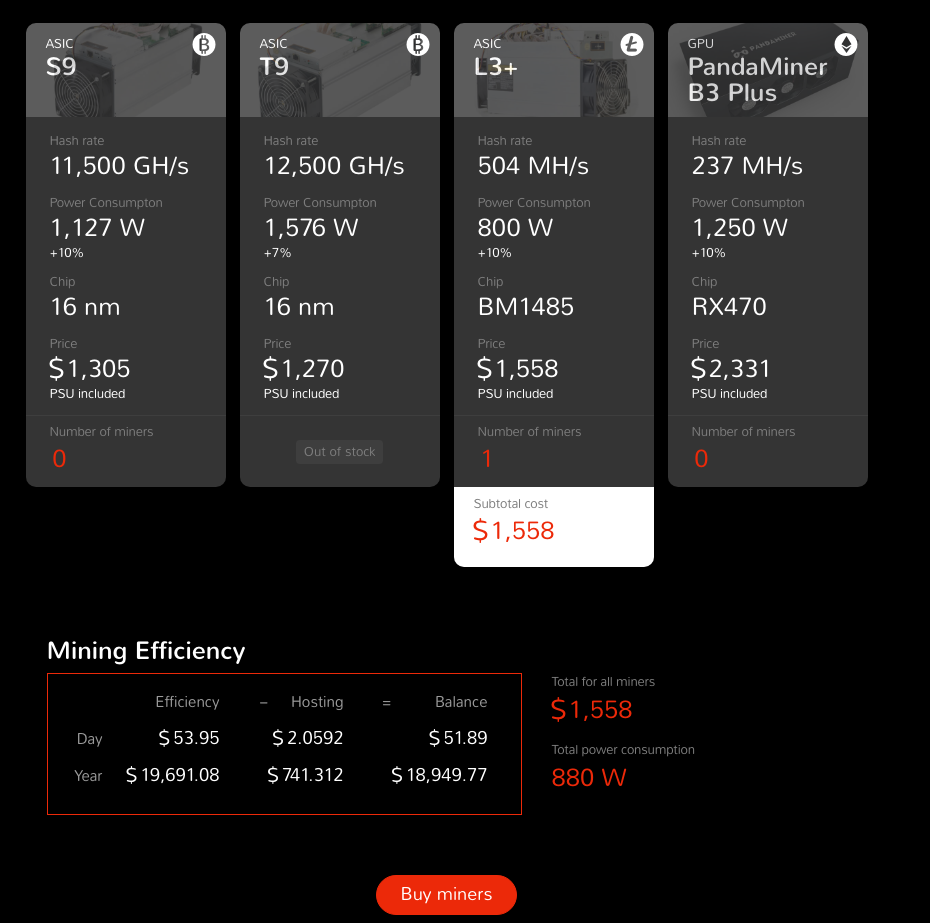Change PandaMiner B3 Plus miner count
The height and width of the screenshot is (923, 930).
pos(701,459)
